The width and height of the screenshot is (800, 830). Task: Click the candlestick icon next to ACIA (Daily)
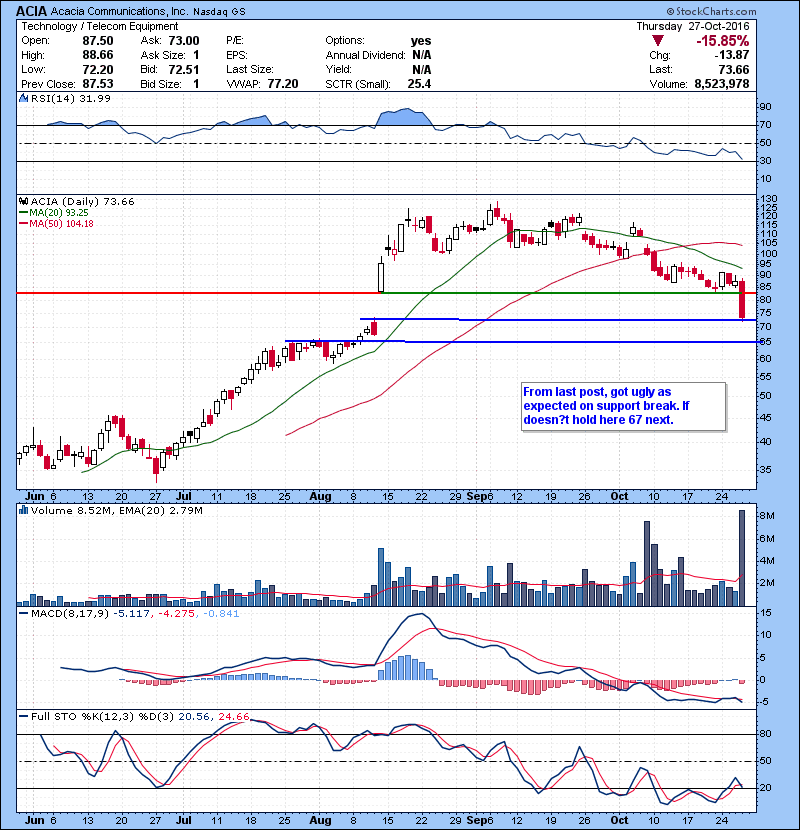pyautogui.click(x=23, y=202)
